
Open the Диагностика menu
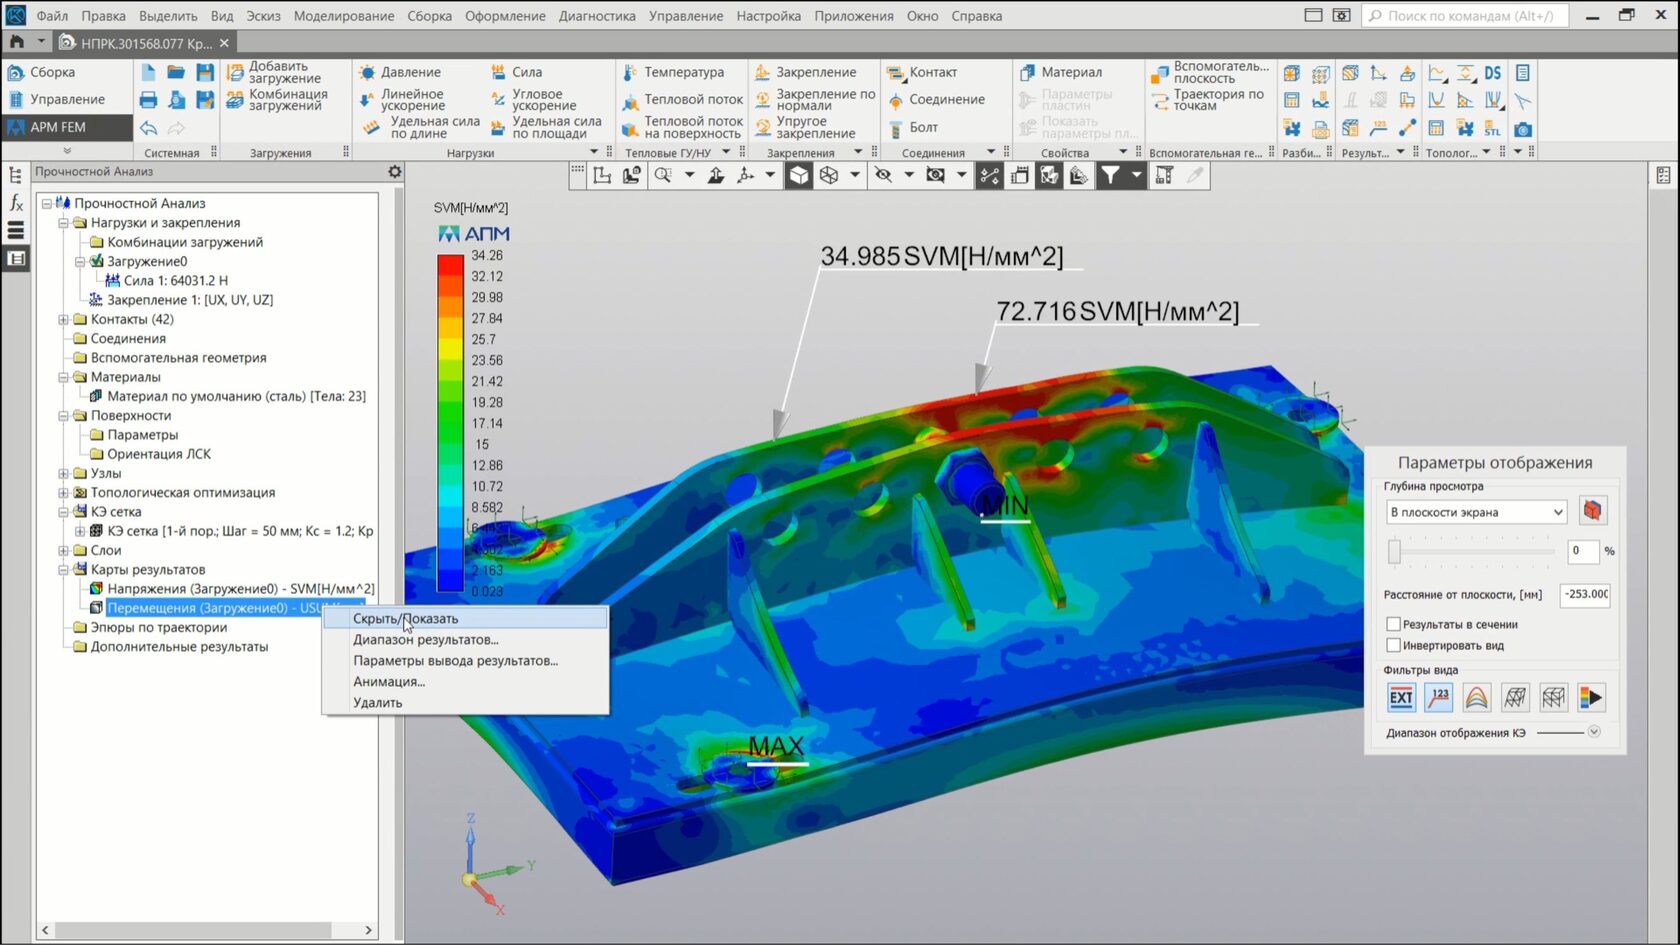pos(597,16)
